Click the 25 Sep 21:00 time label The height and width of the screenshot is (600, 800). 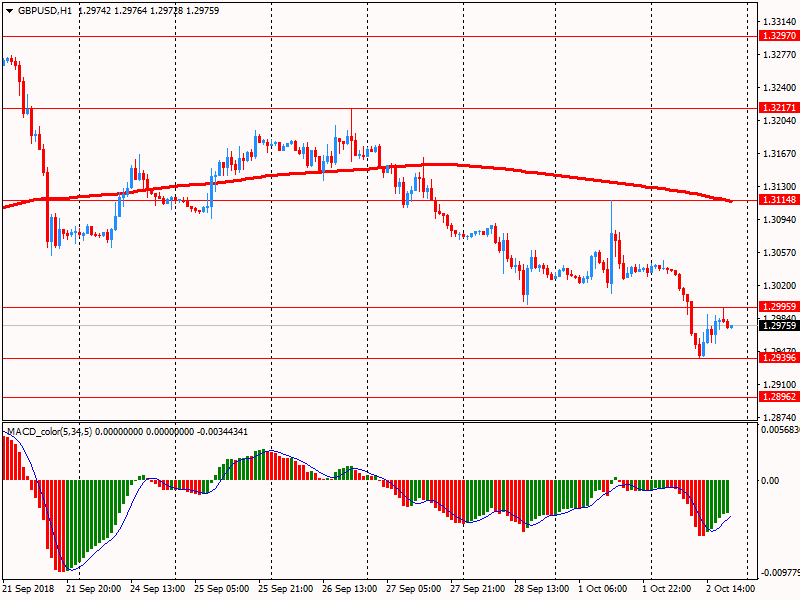pos(286,589)
